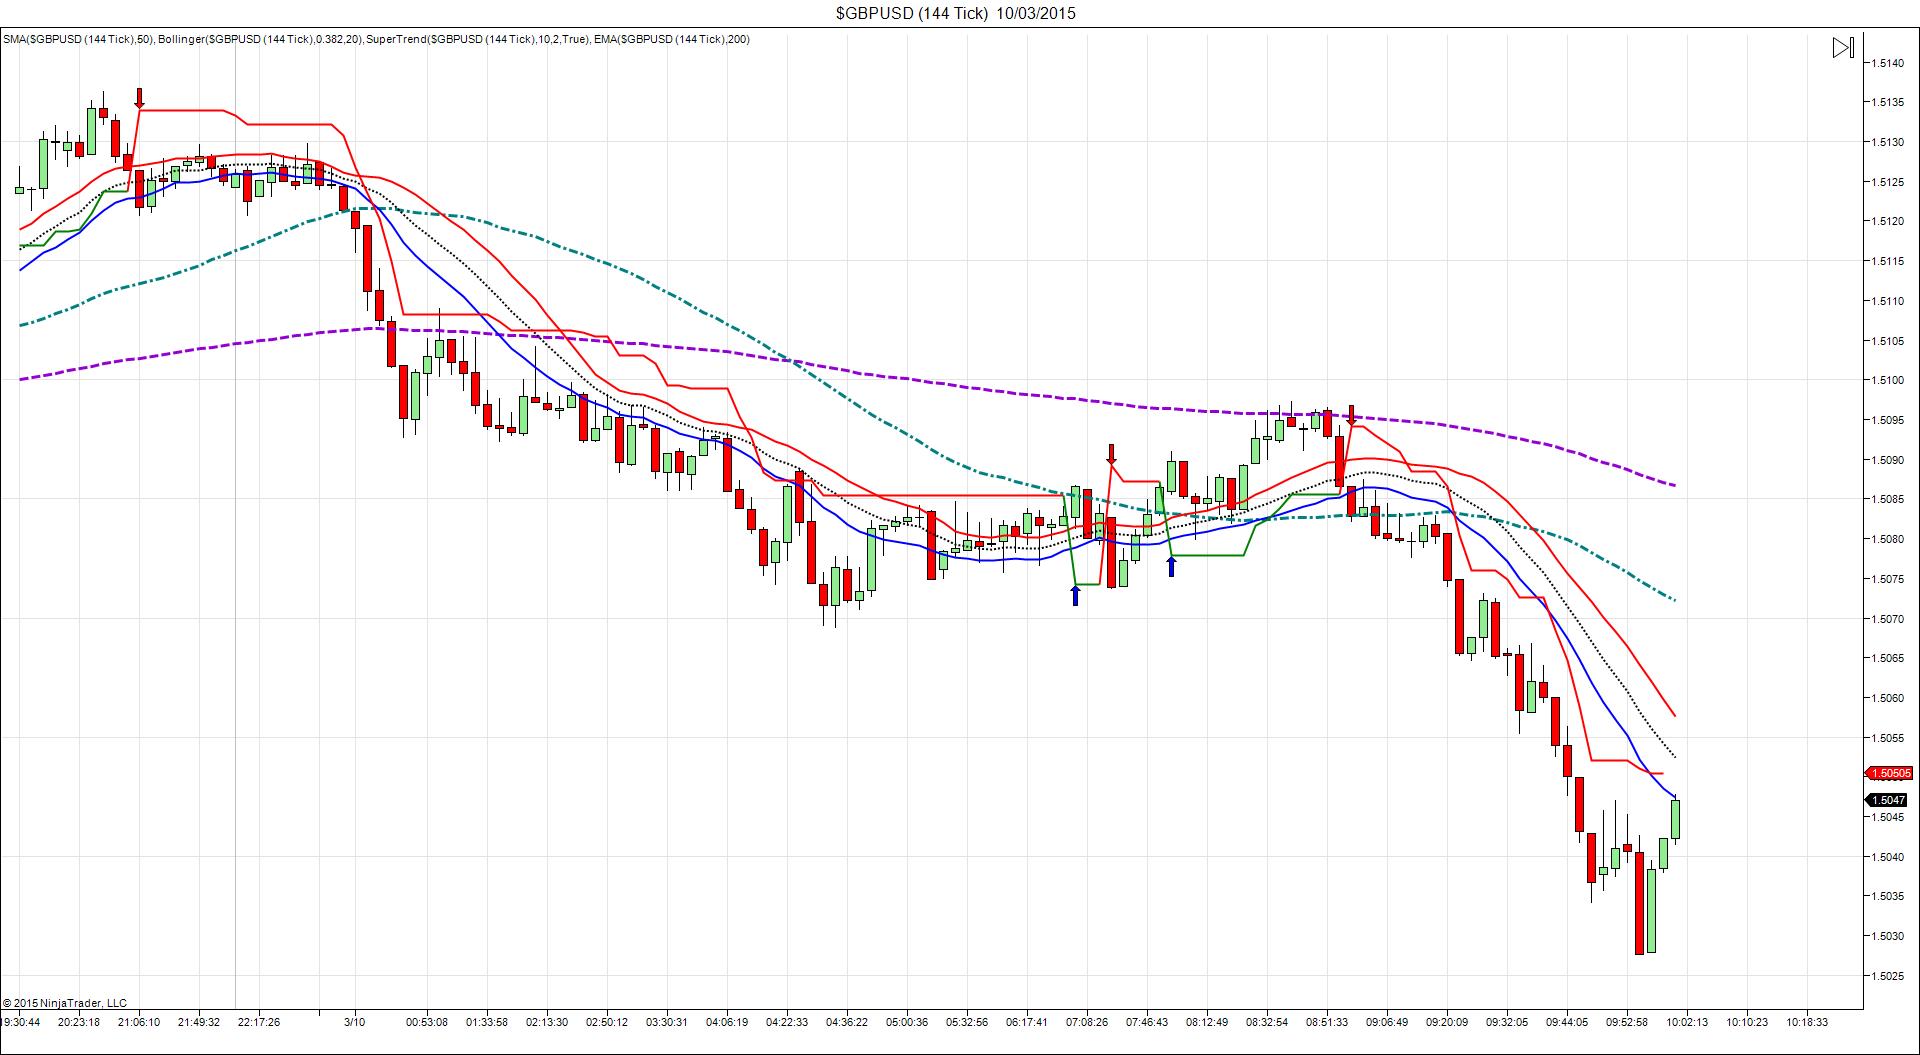Click the © 2015 NinjaTrader, LLC copyright text
The width and height of the screenshot is (1920, 1055).
click(x=65, y=1003)
